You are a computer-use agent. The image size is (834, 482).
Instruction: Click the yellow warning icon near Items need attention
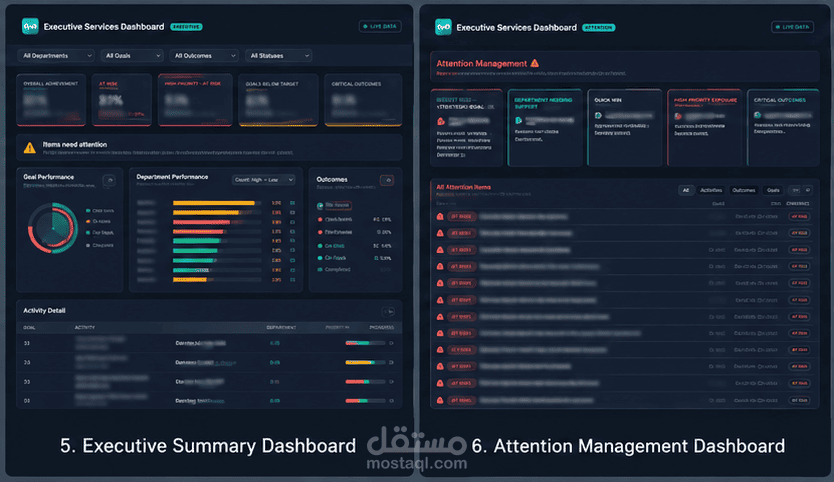30,148
